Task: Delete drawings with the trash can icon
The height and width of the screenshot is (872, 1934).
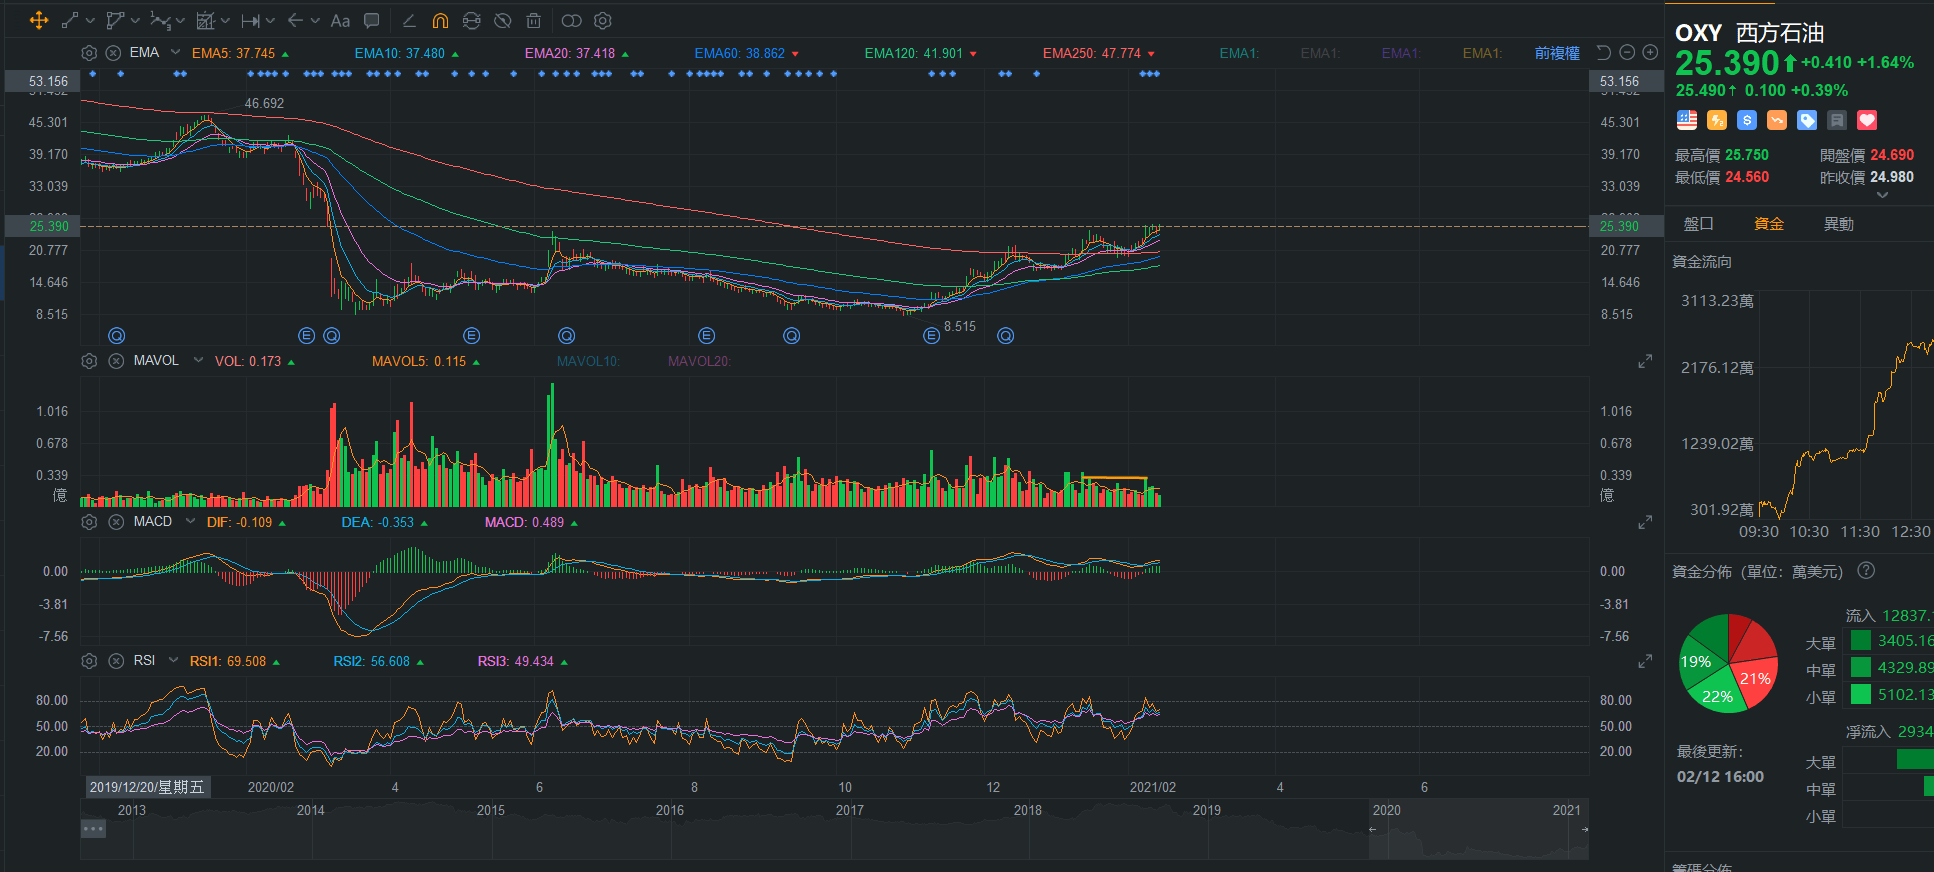Action: pyautogui.click(x=534, y=21)
